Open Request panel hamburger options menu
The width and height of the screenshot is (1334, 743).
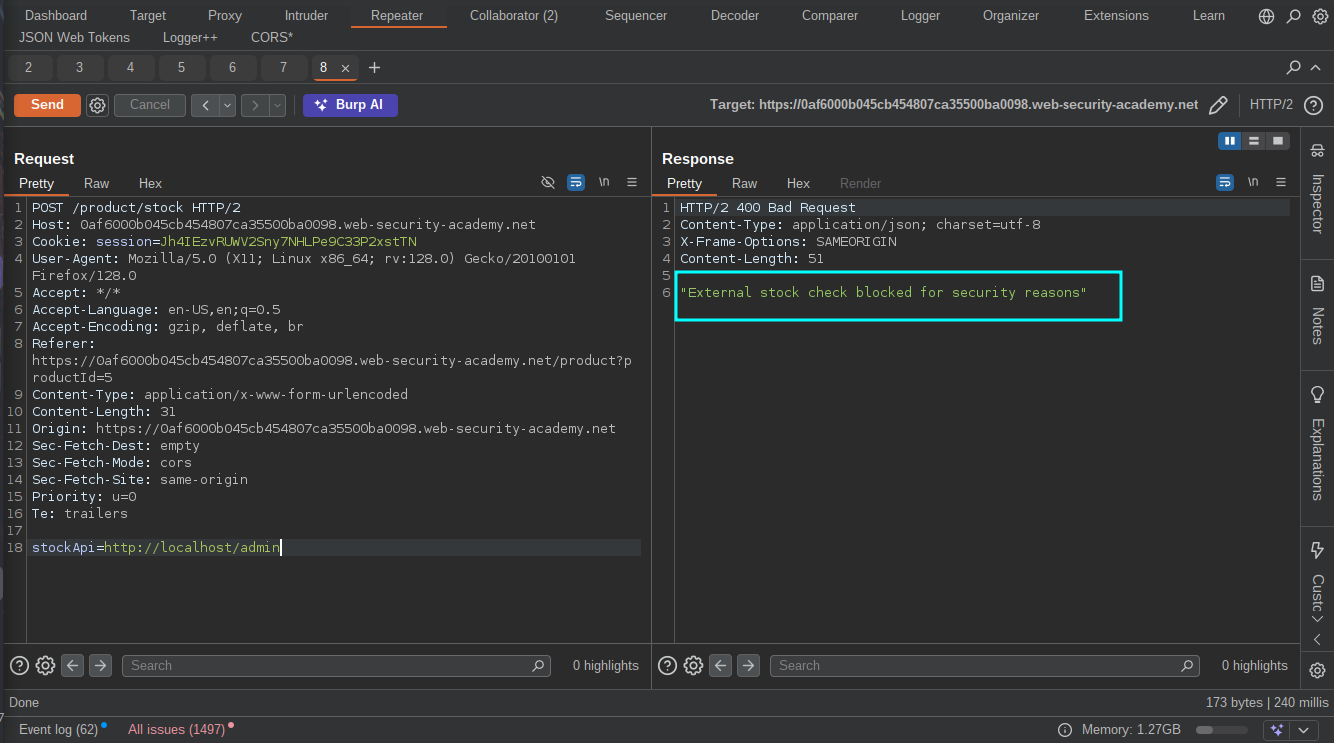[632, 182]
